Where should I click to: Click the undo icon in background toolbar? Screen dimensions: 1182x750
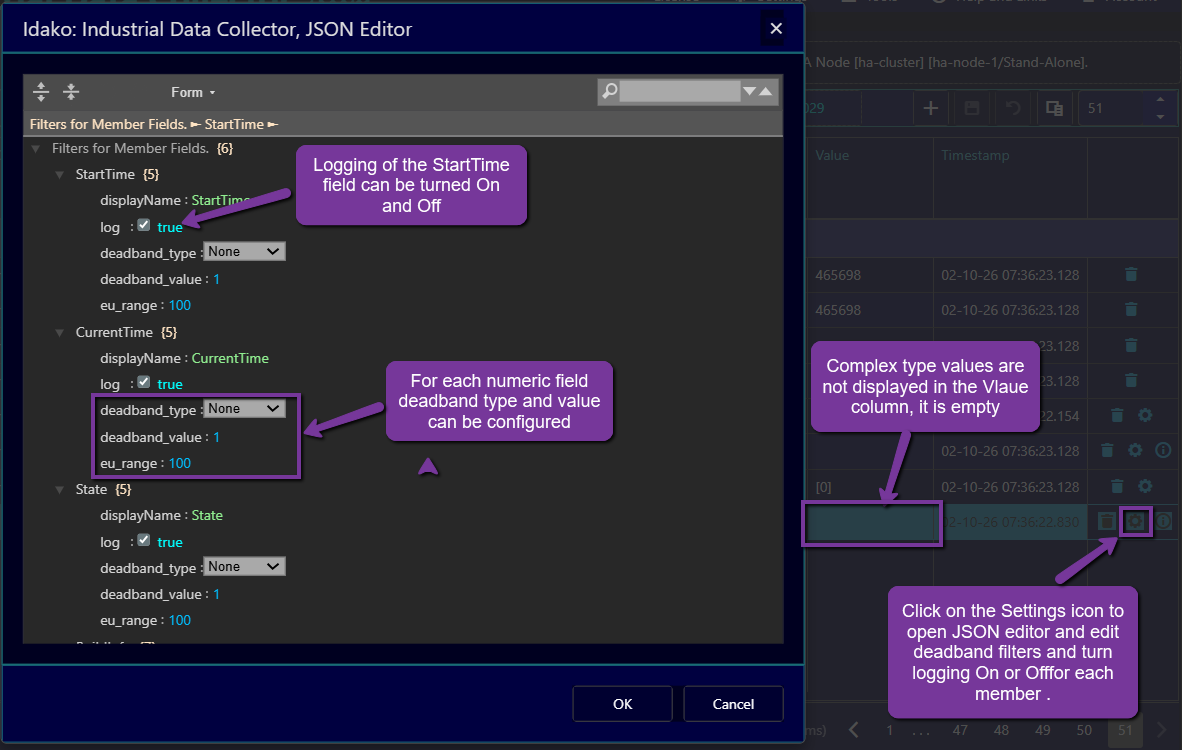1013,109
